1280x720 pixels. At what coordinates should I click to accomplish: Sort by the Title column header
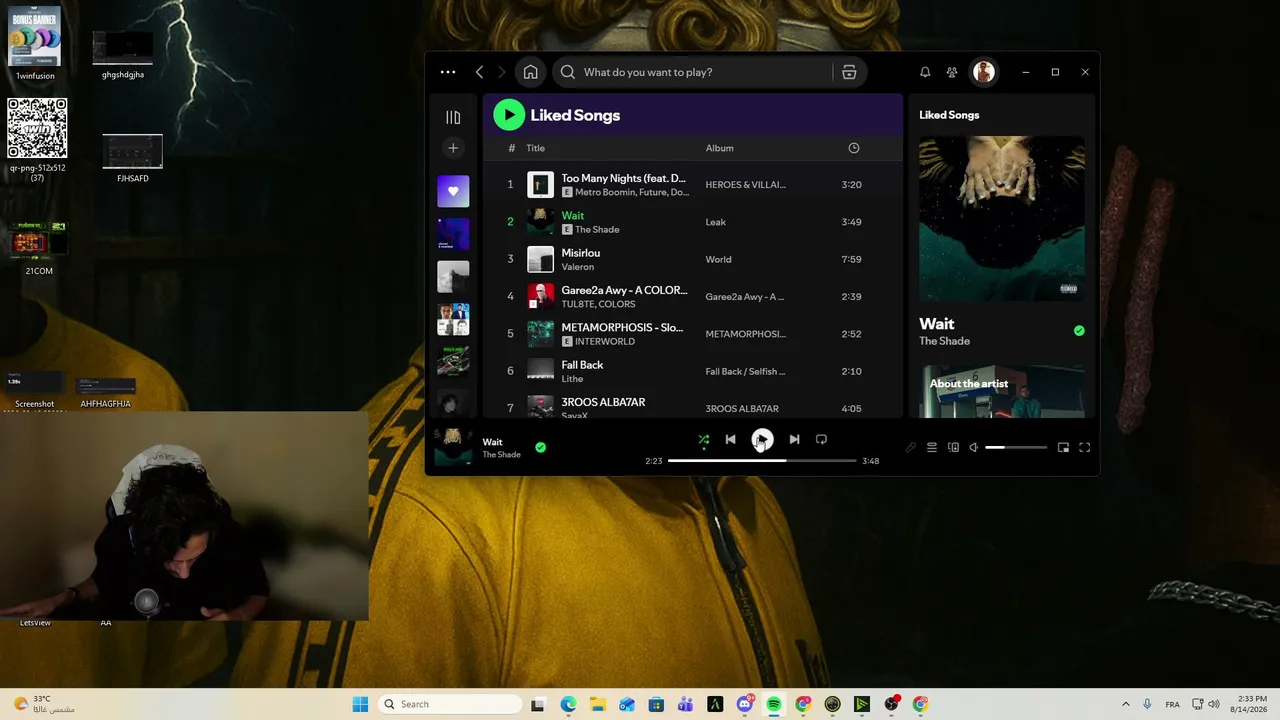(x=536, y=148)
